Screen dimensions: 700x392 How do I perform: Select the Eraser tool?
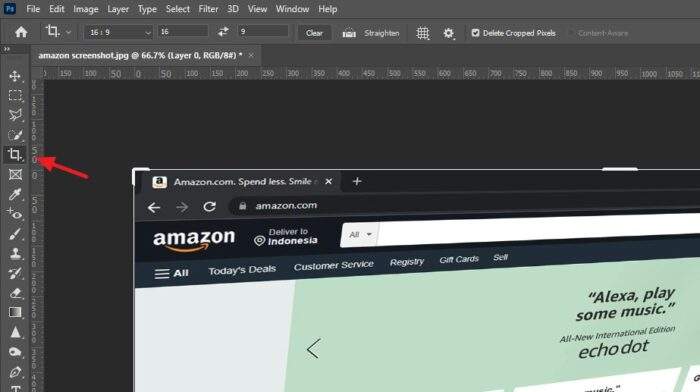[x=15, y=293]
